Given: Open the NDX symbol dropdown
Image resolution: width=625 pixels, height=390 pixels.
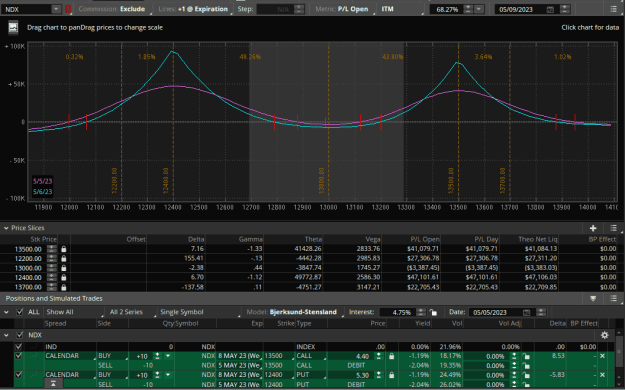Looking at the screenshot, I should coord(56,9).
